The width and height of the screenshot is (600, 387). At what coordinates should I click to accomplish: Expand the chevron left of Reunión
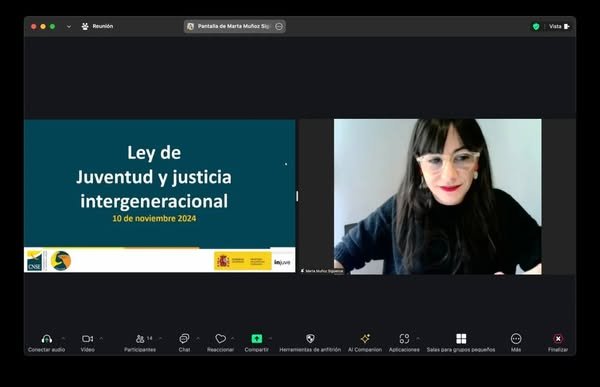pos(69,27)
